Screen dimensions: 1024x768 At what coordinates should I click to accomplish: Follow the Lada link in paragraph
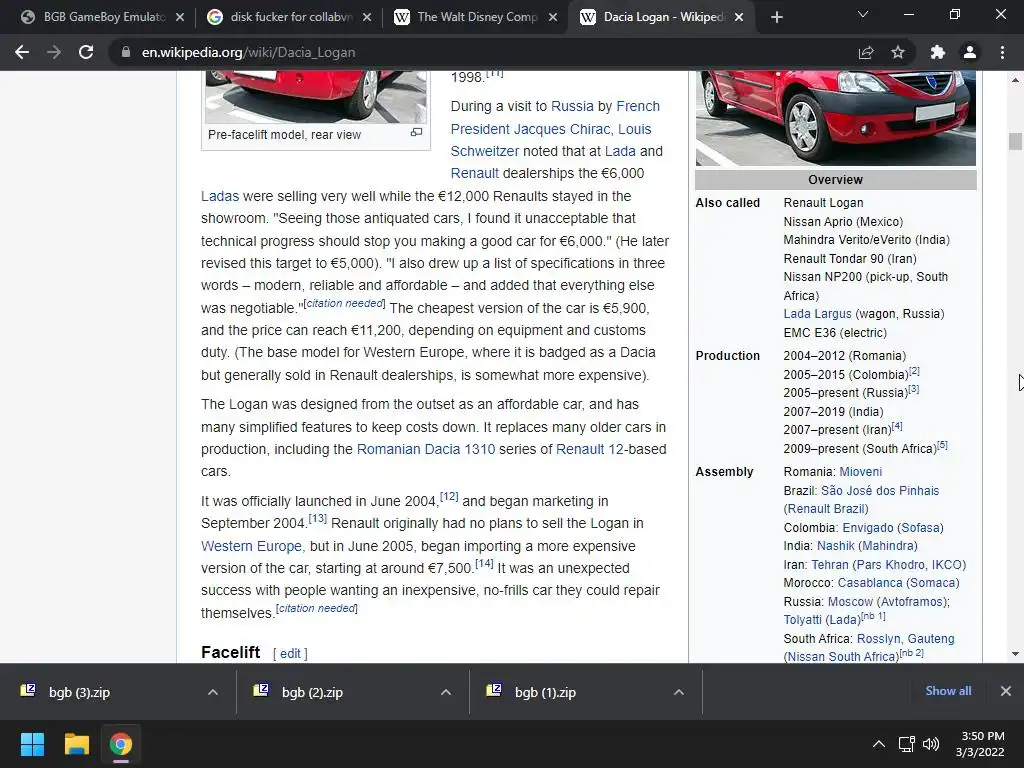tap(620, 152)
